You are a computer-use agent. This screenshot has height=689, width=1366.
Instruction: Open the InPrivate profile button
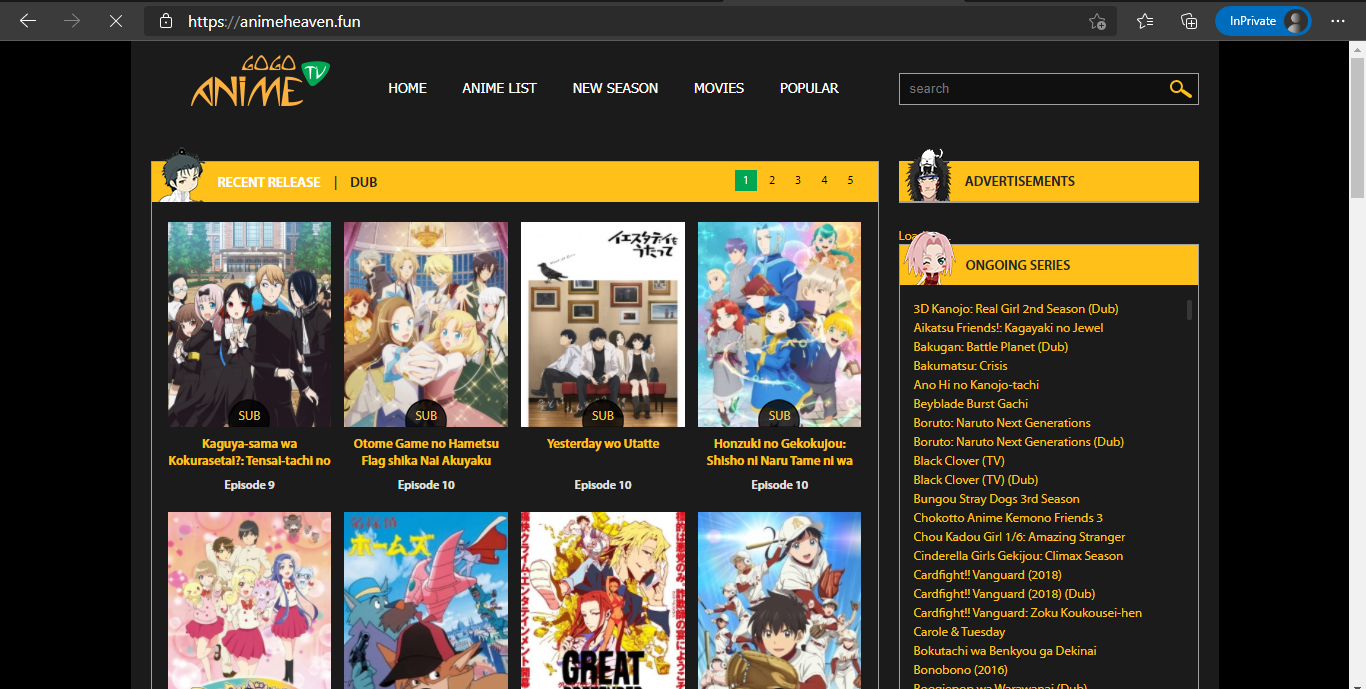tap(1263, 21)
